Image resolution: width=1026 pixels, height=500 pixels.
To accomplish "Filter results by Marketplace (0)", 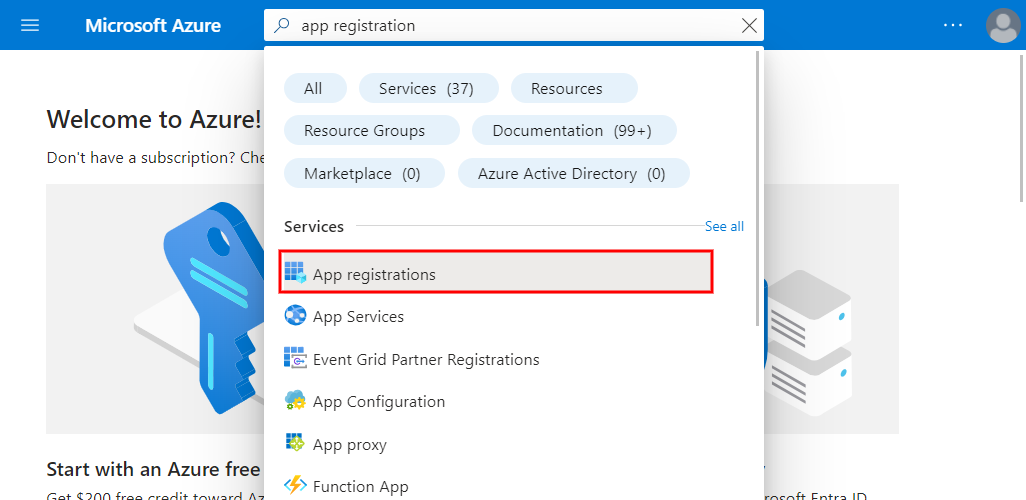I will coord(364,173).
